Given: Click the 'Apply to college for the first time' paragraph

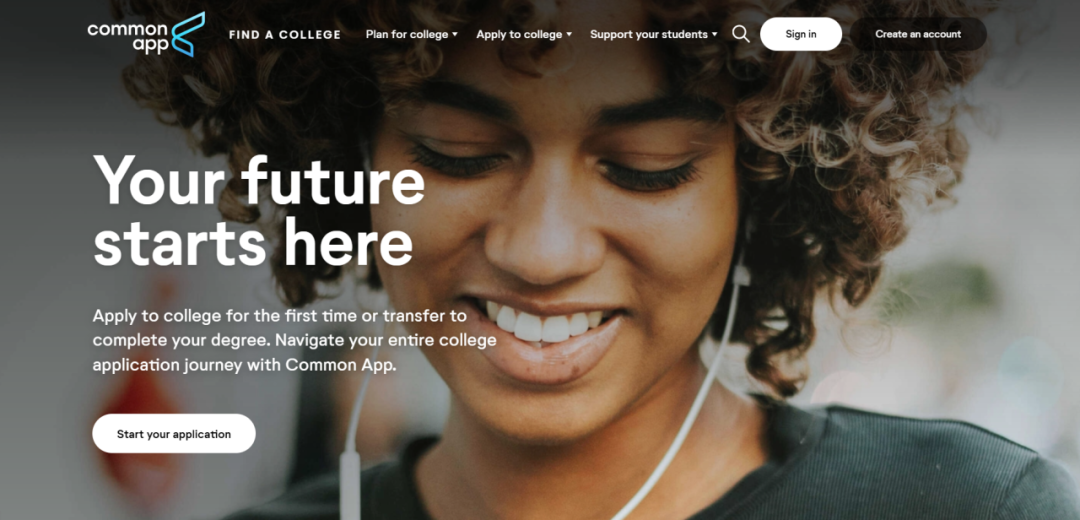Looking at the screenshot, I should [294, 340].
